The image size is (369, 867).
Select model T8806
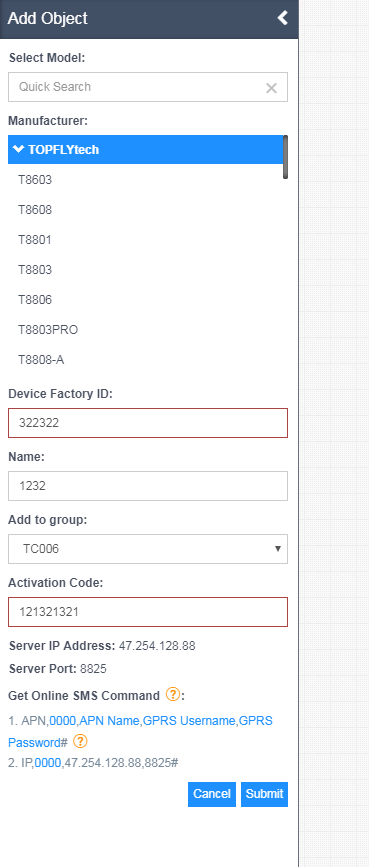(x=146, y=300)
